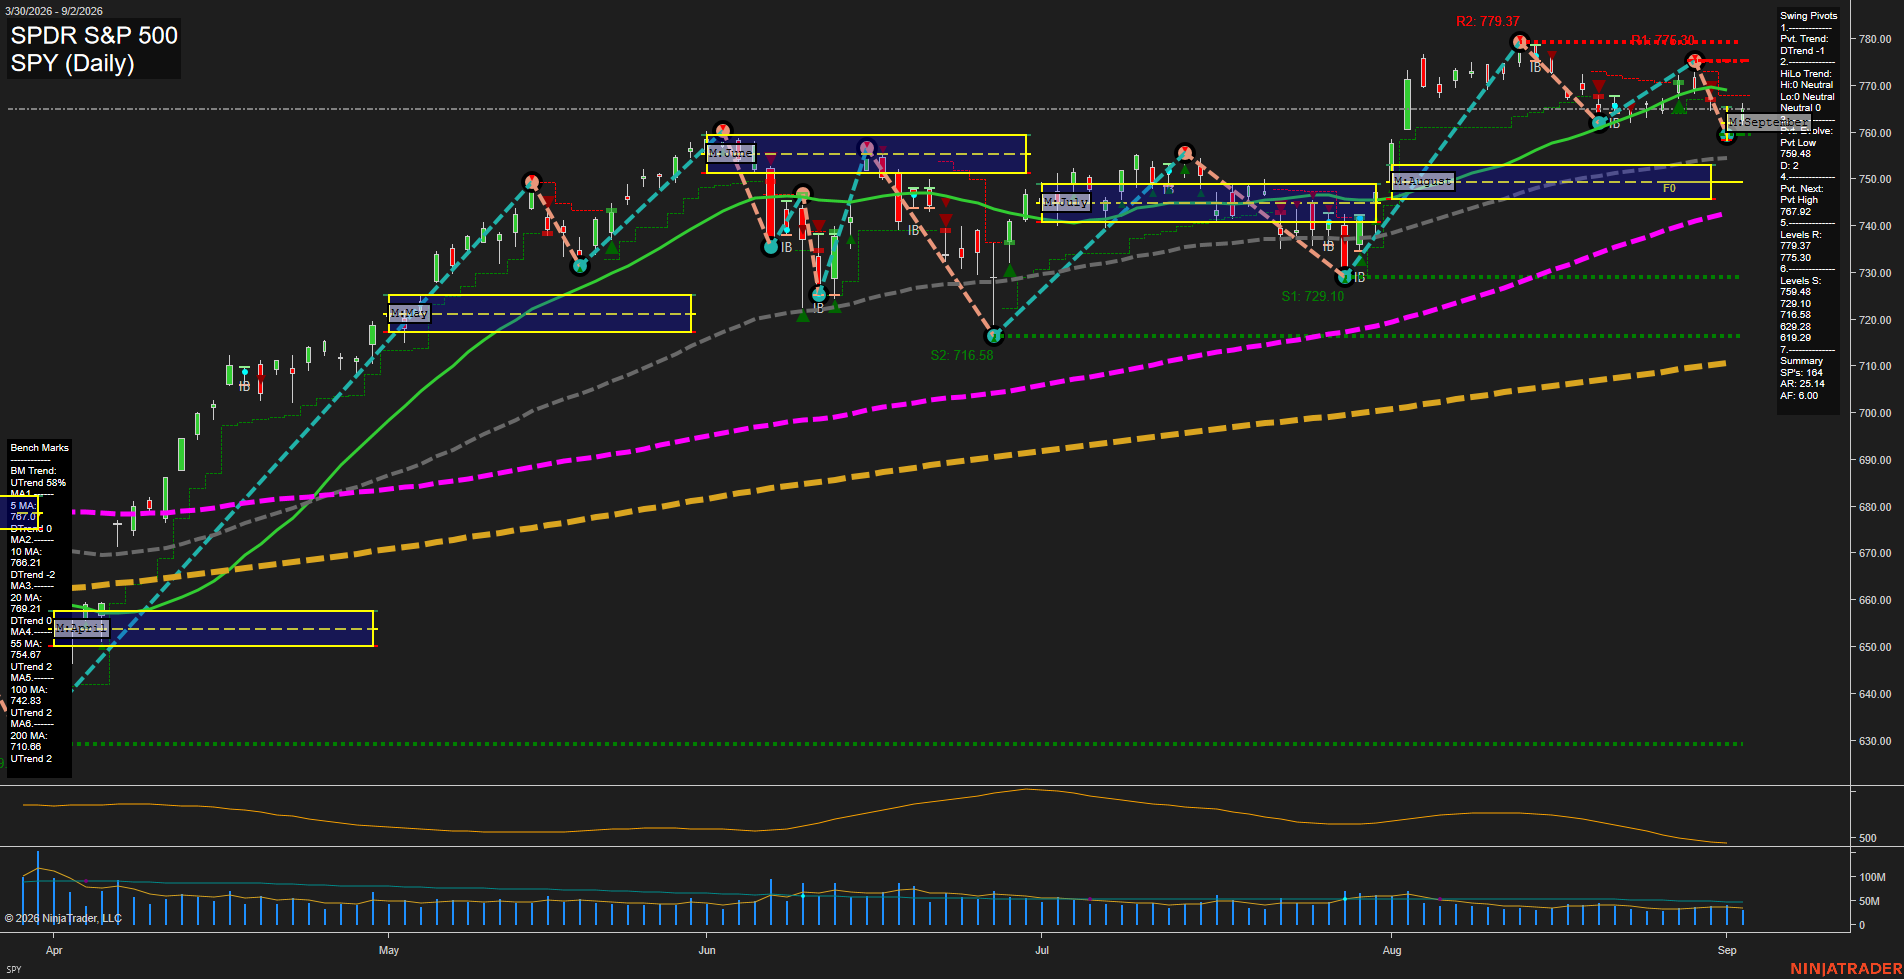This screenshot has height=979, width=1904.
Task: Click the Jun label on time axis
Action: [x=707, y=950]
